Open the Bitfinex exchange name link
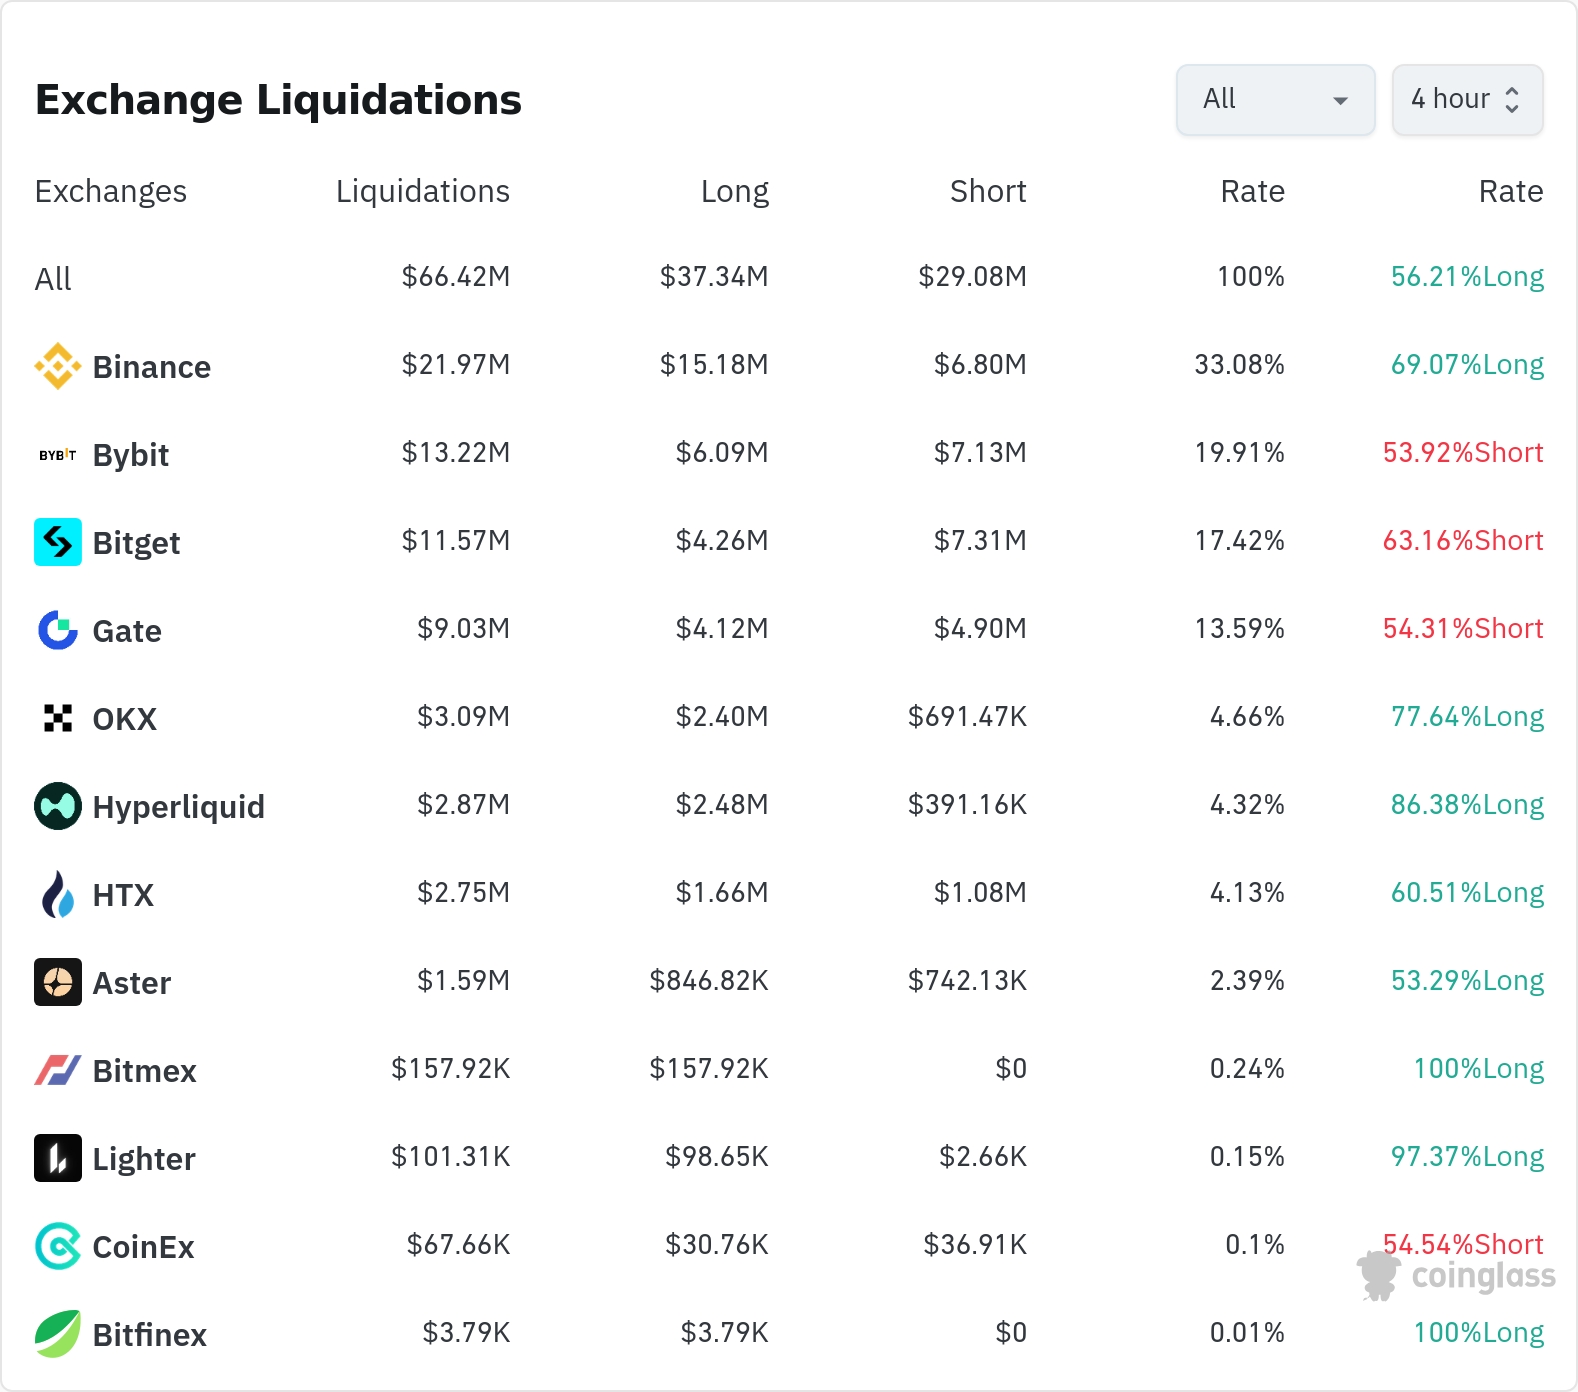Screen dimensions: 1578x1392 pyautogui.click(x=149, y=1335)
